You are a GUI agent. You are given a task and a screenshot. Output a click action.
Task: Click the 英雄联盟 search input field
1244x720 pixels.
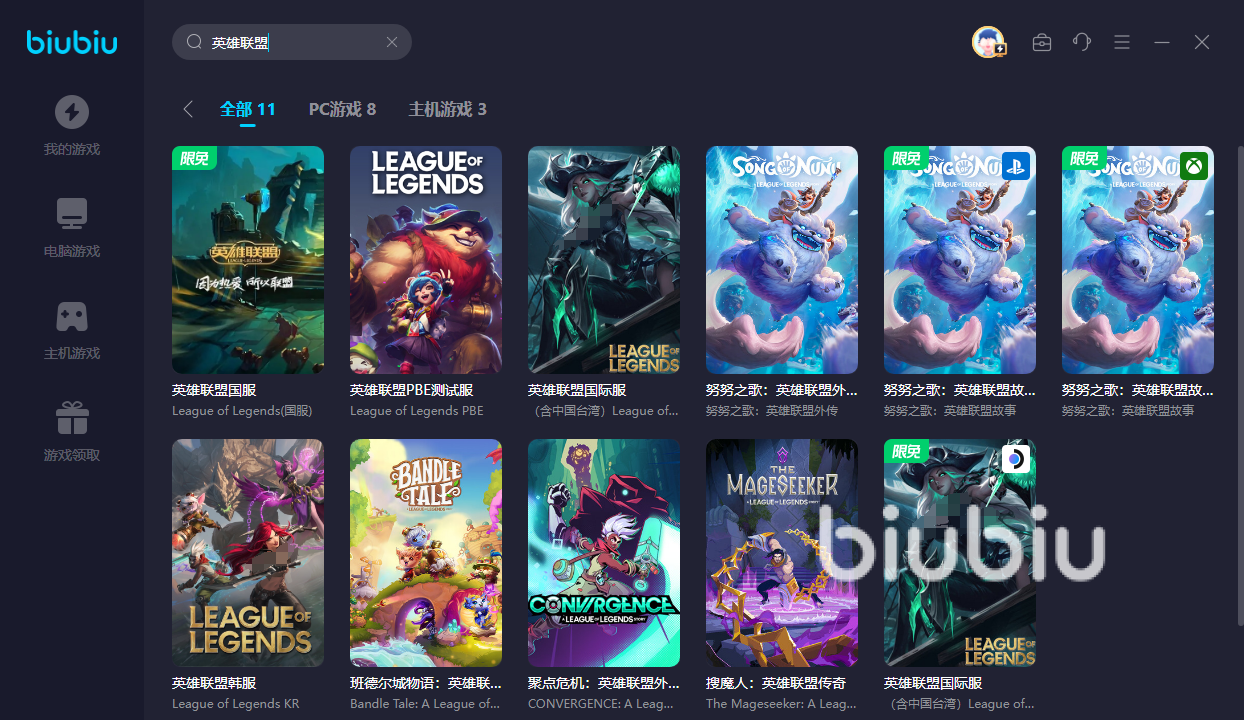[x=292, y=42]
